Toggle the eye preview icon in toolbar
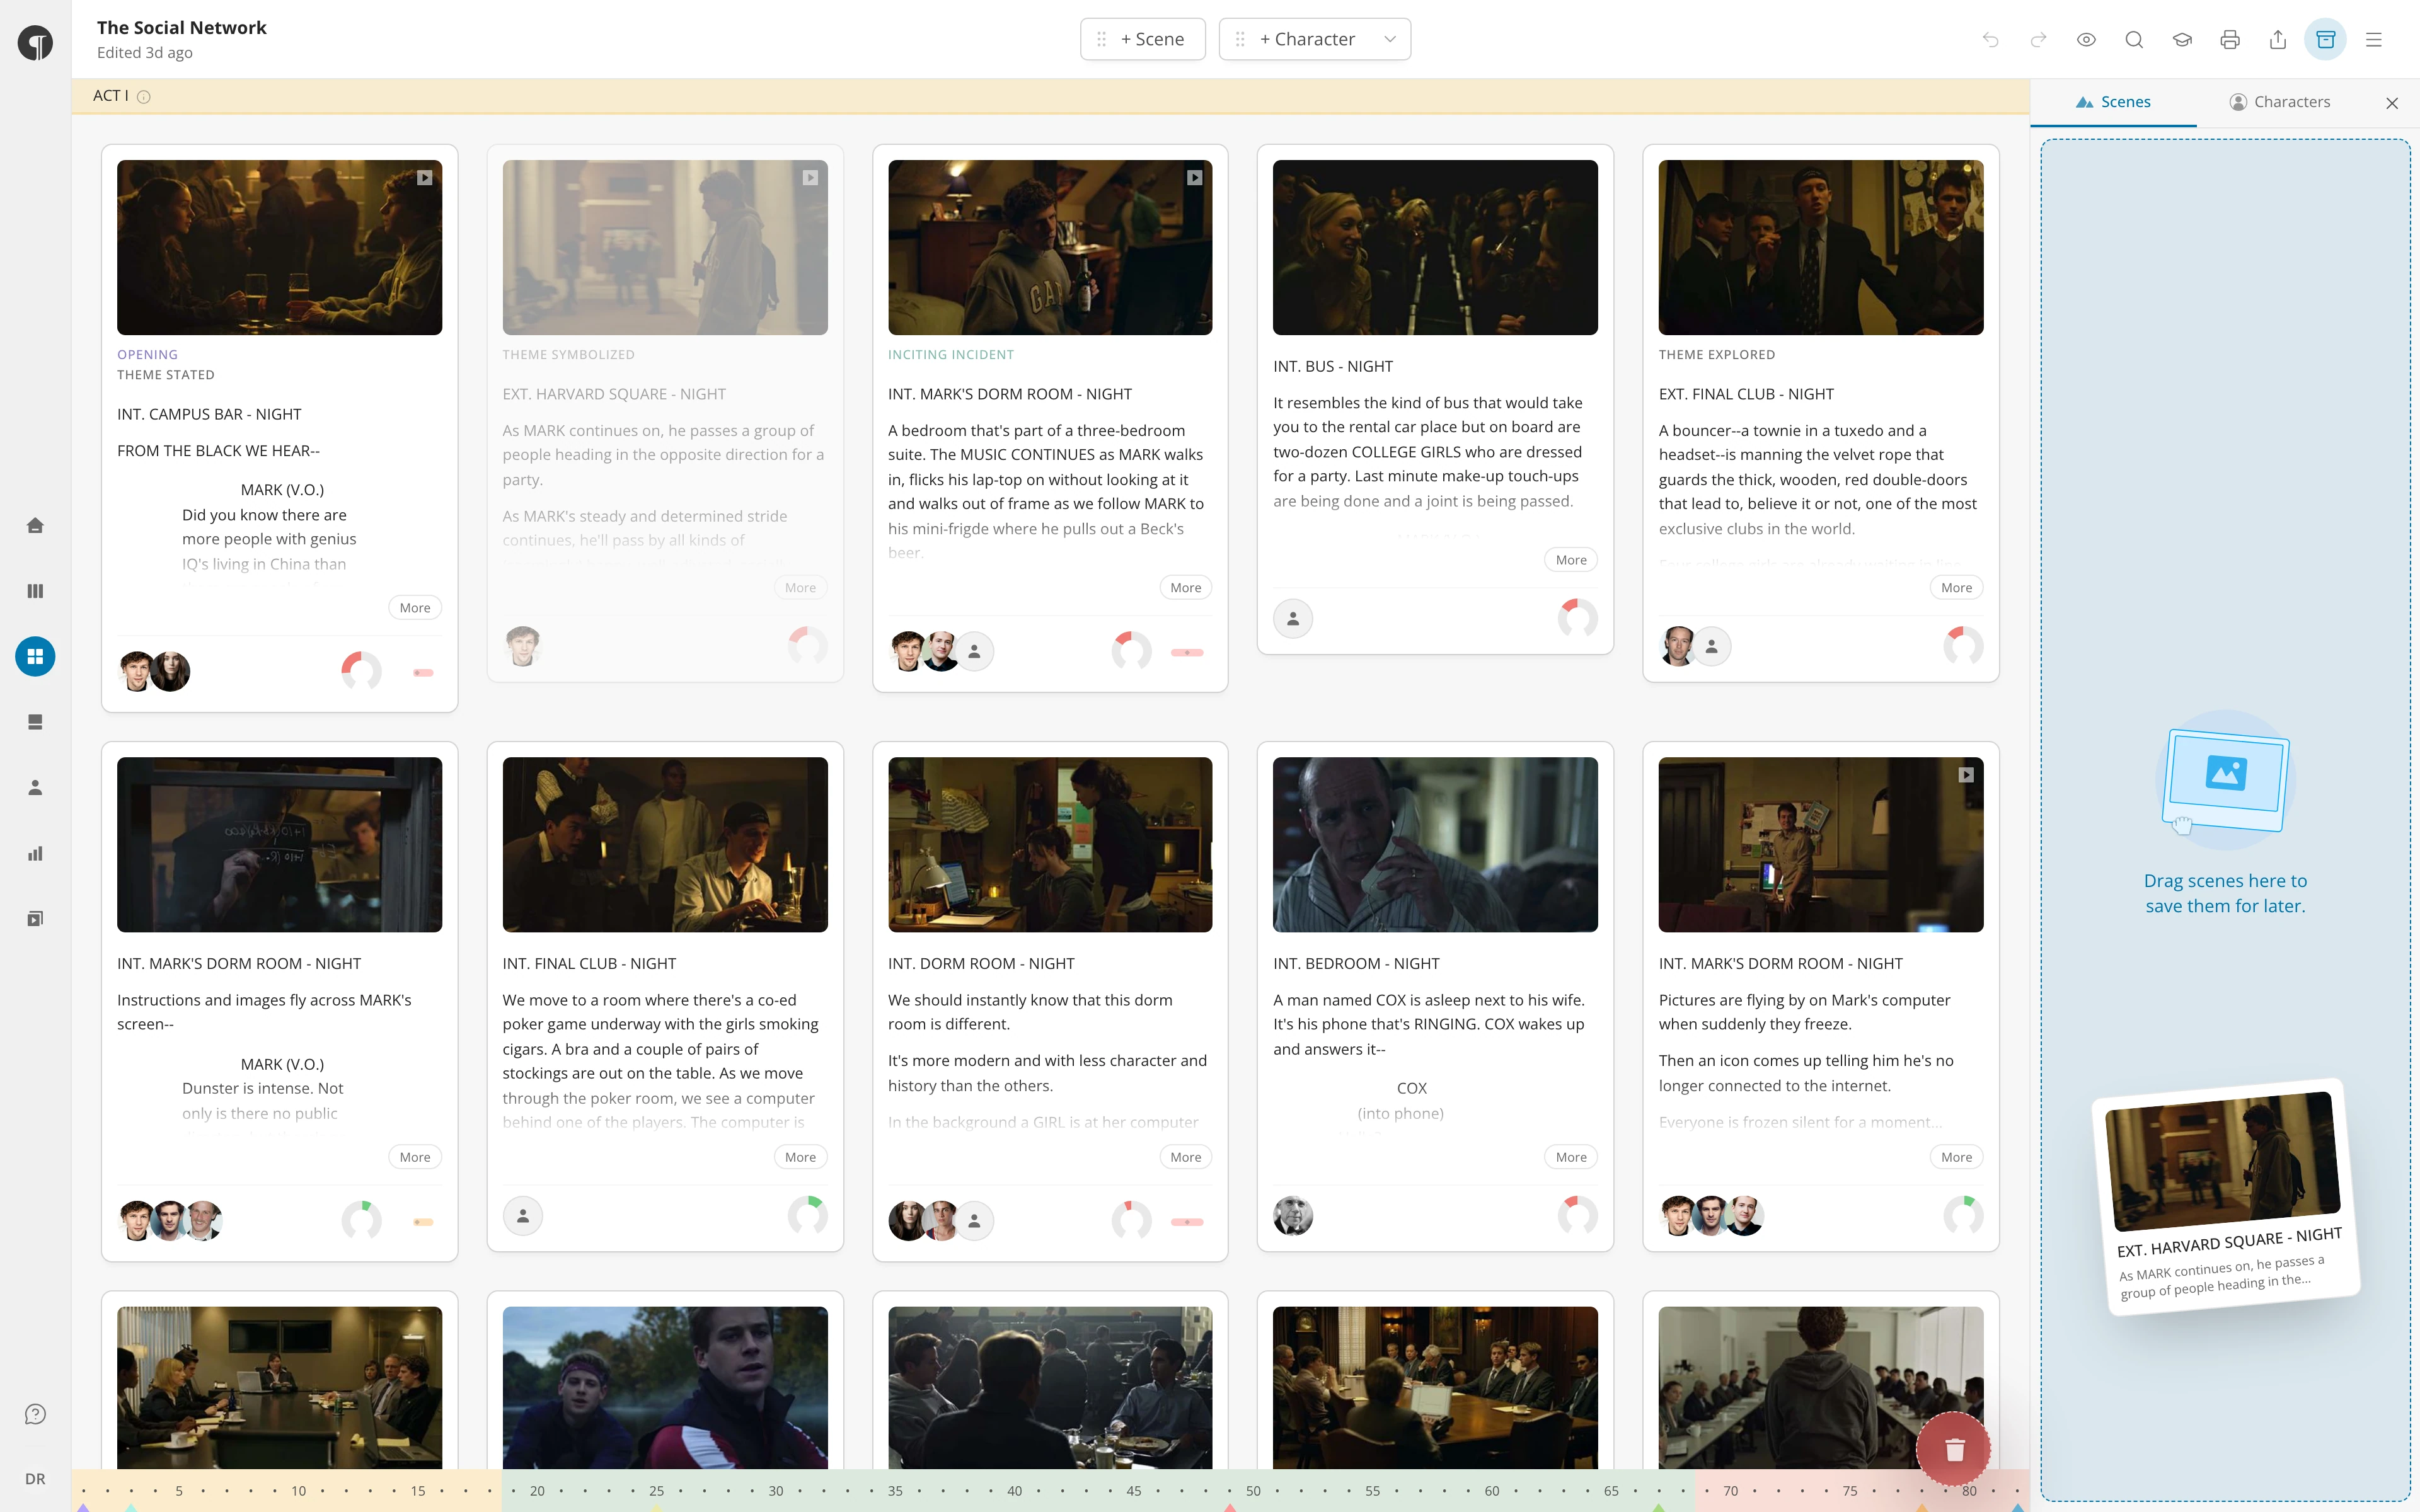 pos(2086,40)
